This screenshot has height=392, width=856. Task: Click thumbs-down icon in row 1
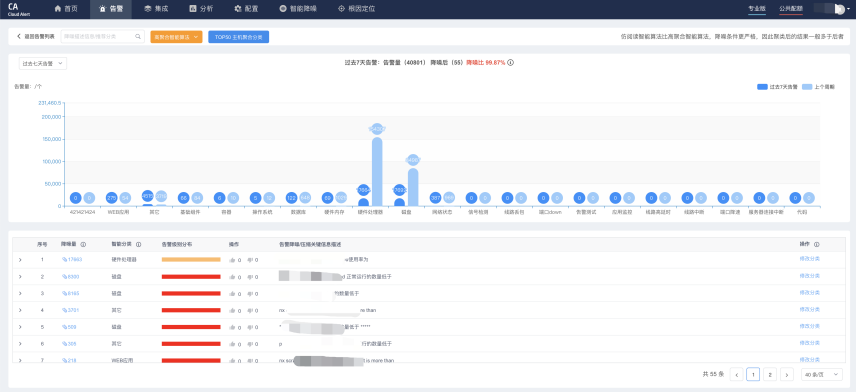point(250,260)
